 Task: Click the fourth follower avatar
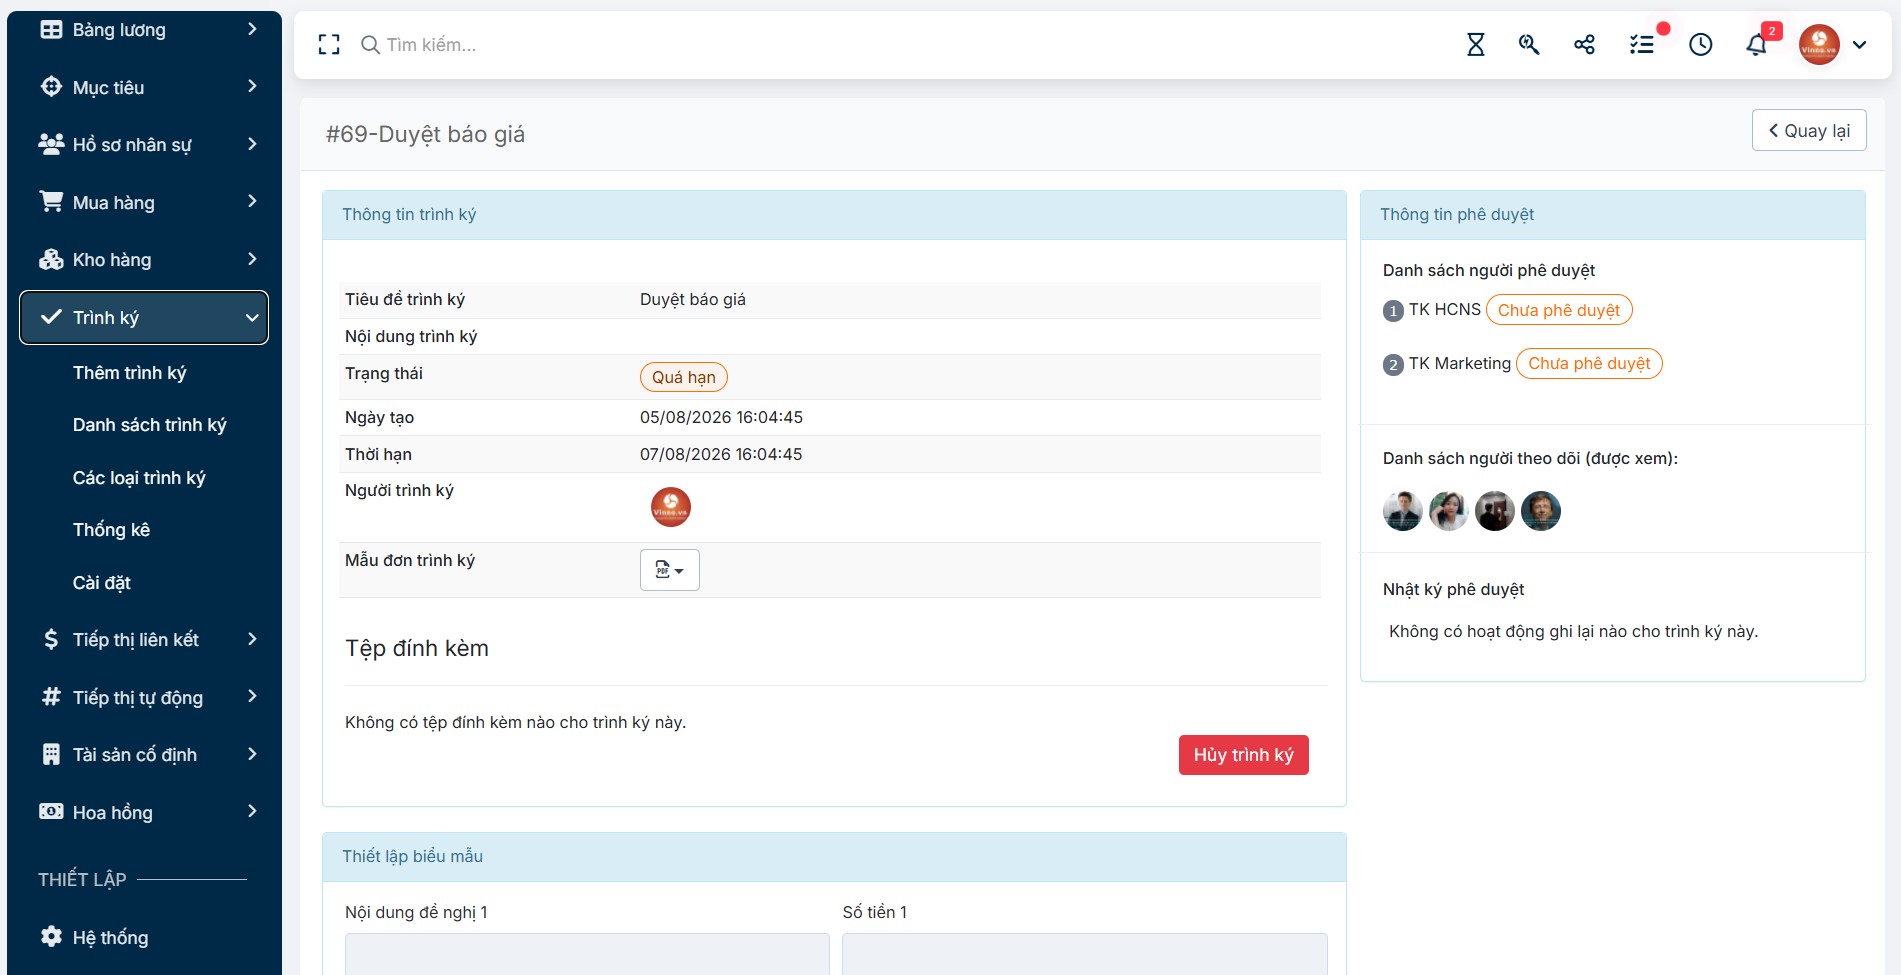tap(1541, 511)
